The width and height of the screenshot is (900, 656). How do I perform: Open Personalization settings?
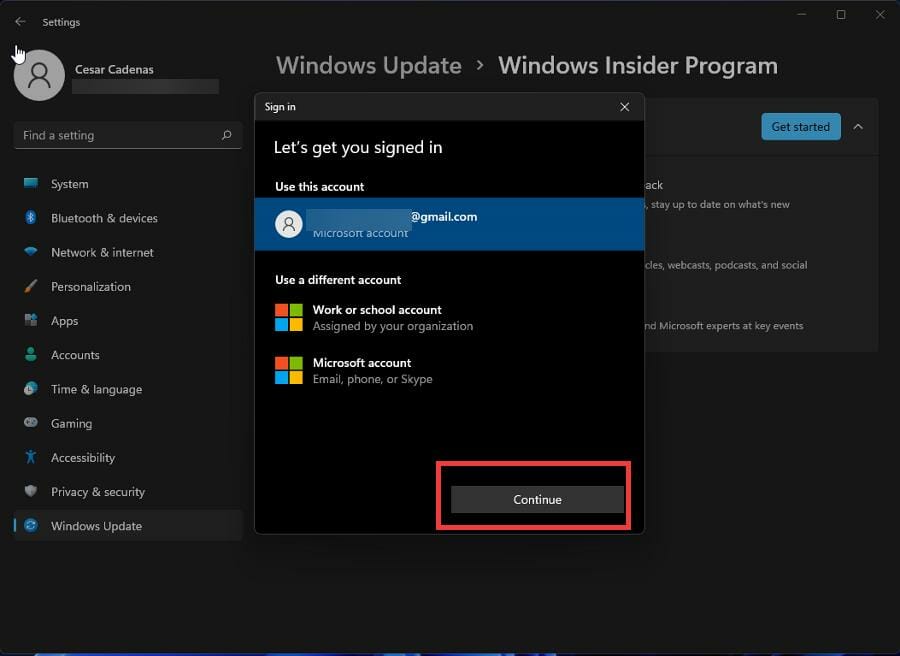click(x=128, y=286)
